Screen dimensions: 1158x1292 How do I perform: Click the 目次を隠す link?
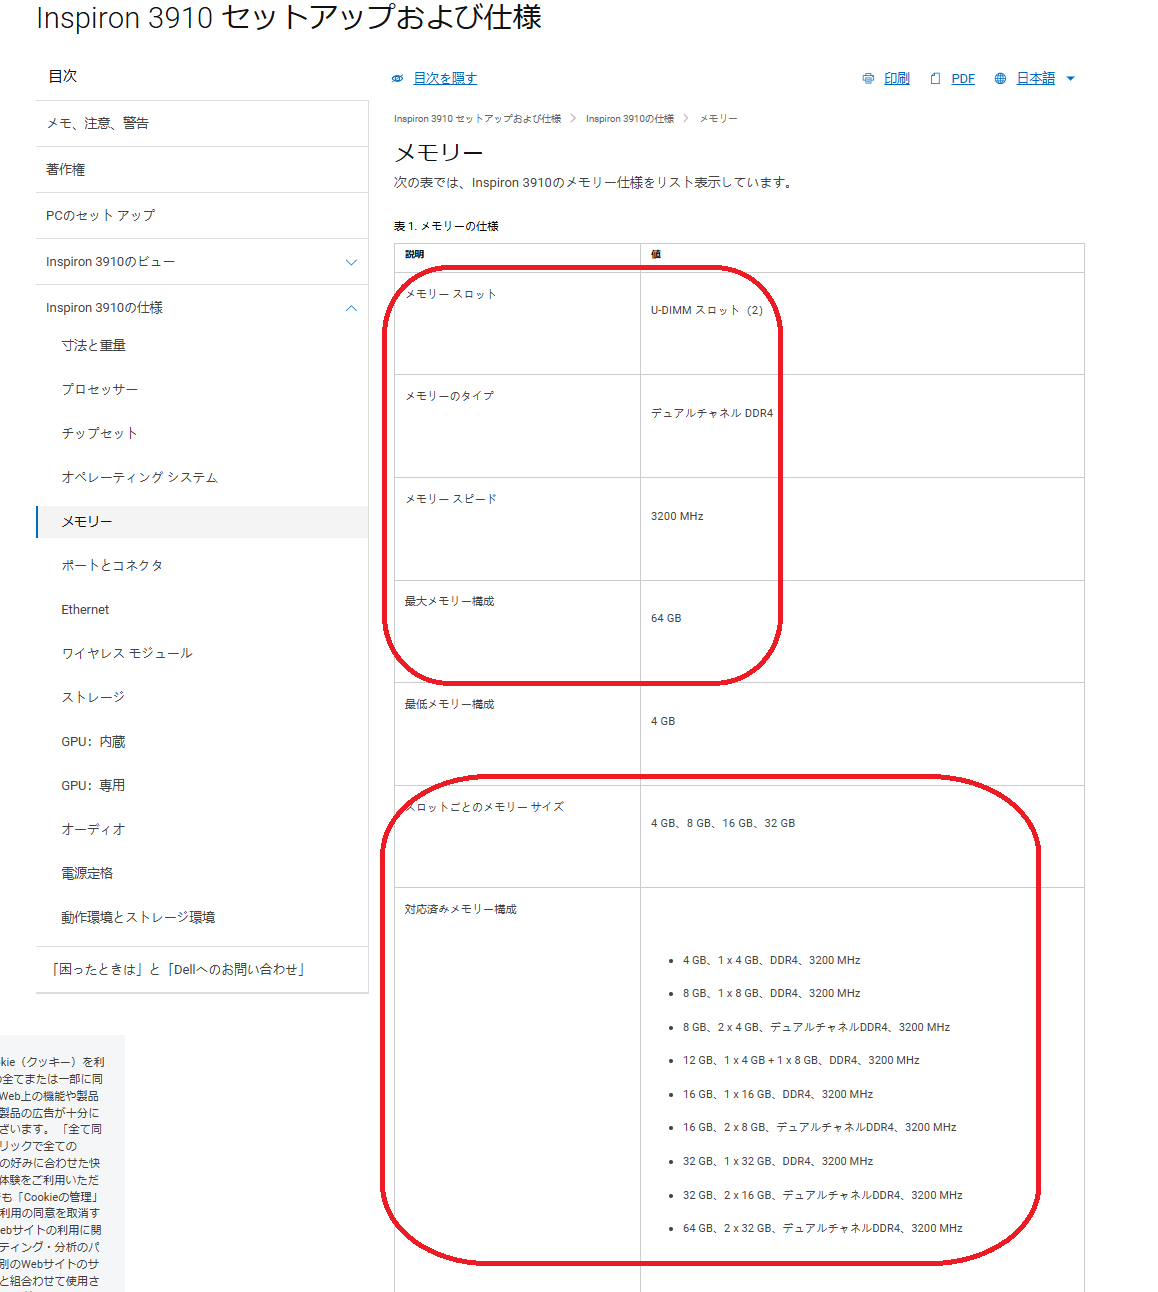pyautogui.click(x=445, y=78)
